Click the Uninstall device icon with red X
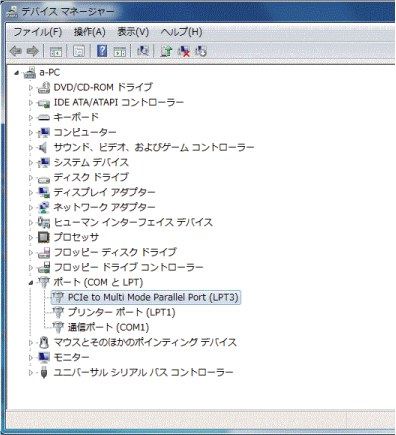396x435 pixels. pyautogui.click(x=184, y=51)
